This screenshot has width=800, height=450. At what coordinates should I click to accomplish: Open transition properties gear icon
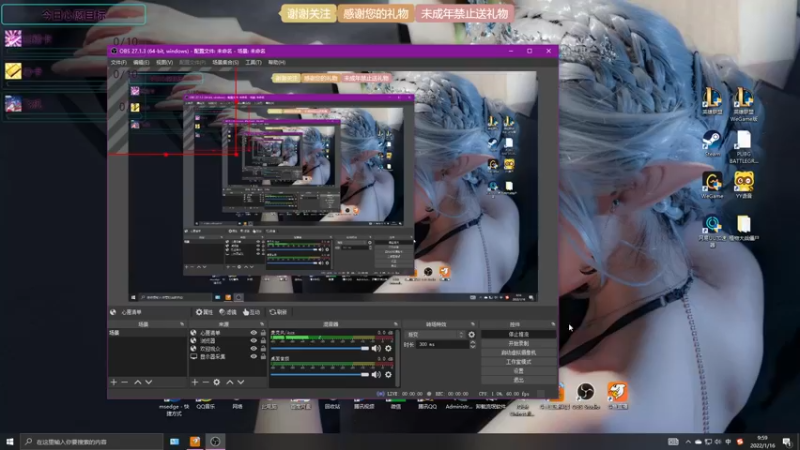point(471,335)
